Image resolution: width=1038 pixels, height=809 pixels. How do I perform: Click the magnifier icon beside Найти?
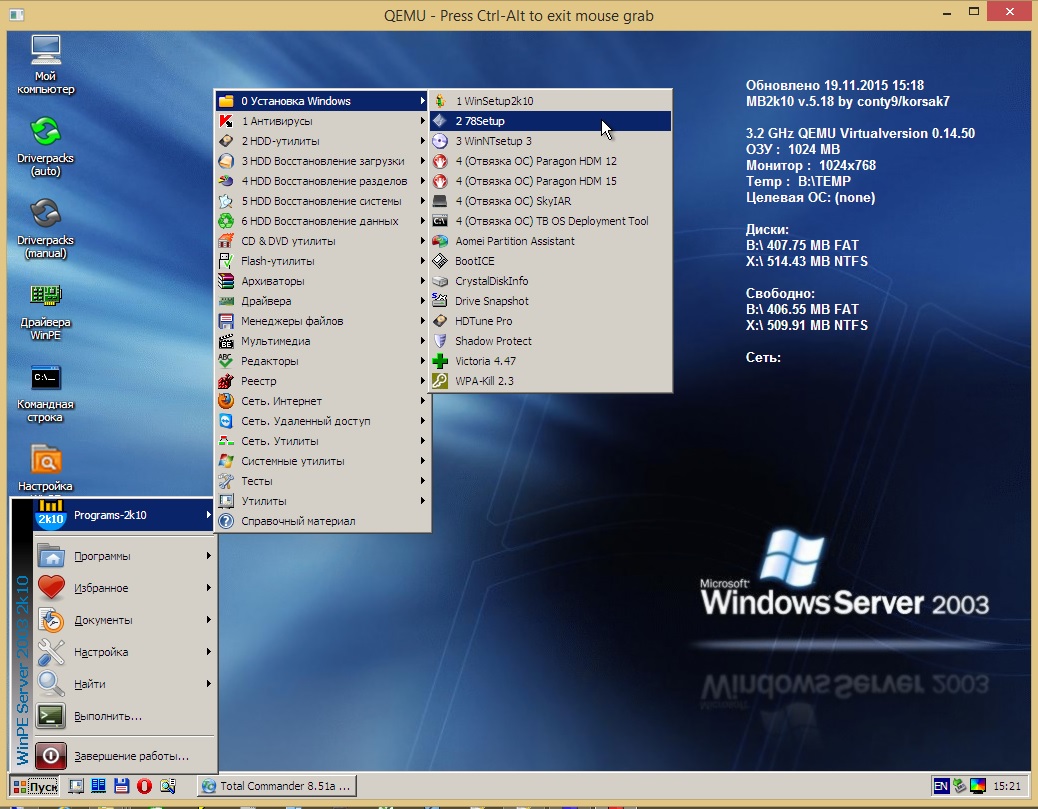coord(51,683)
